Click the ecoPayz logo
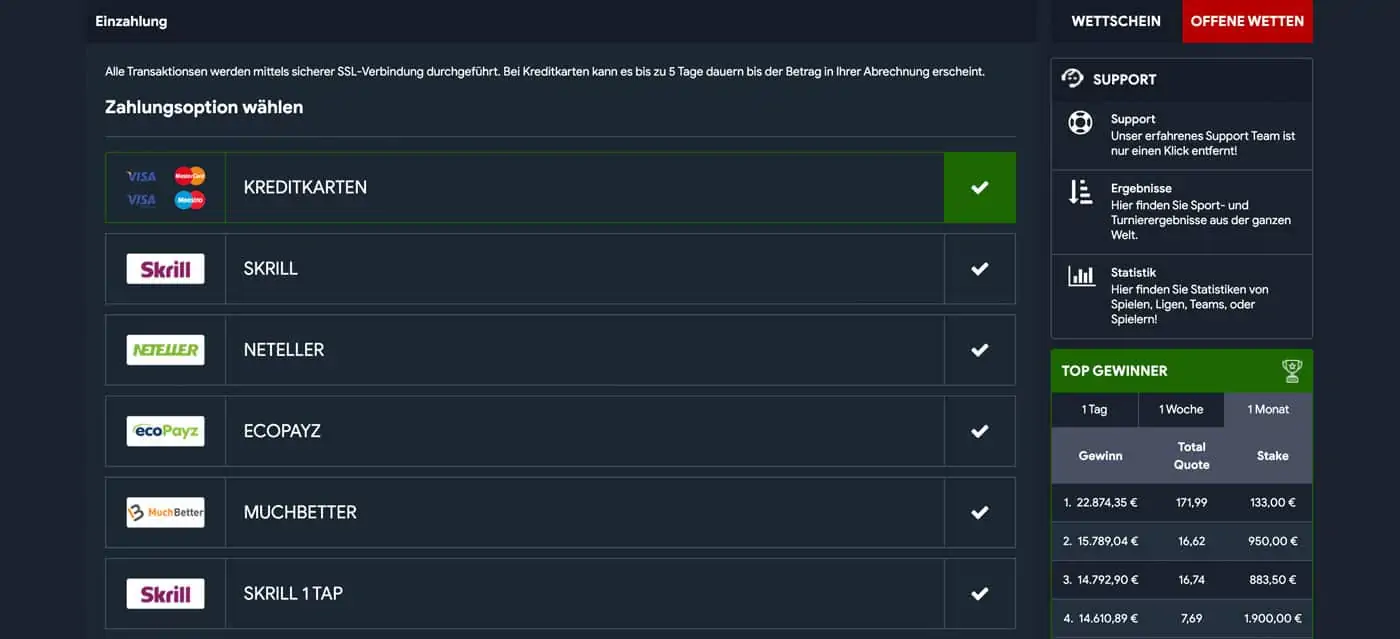The image size is (1400, 639). tap(165, 431)
